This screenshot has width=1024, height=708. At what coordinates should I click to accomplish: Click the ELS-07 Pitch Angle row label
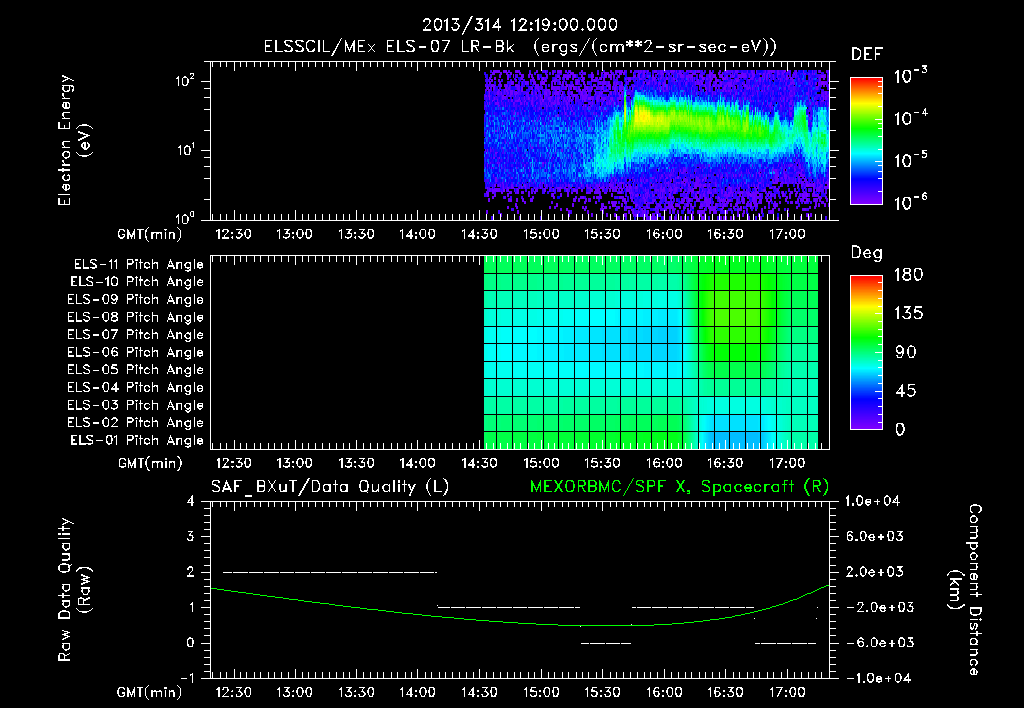[135, 334]
